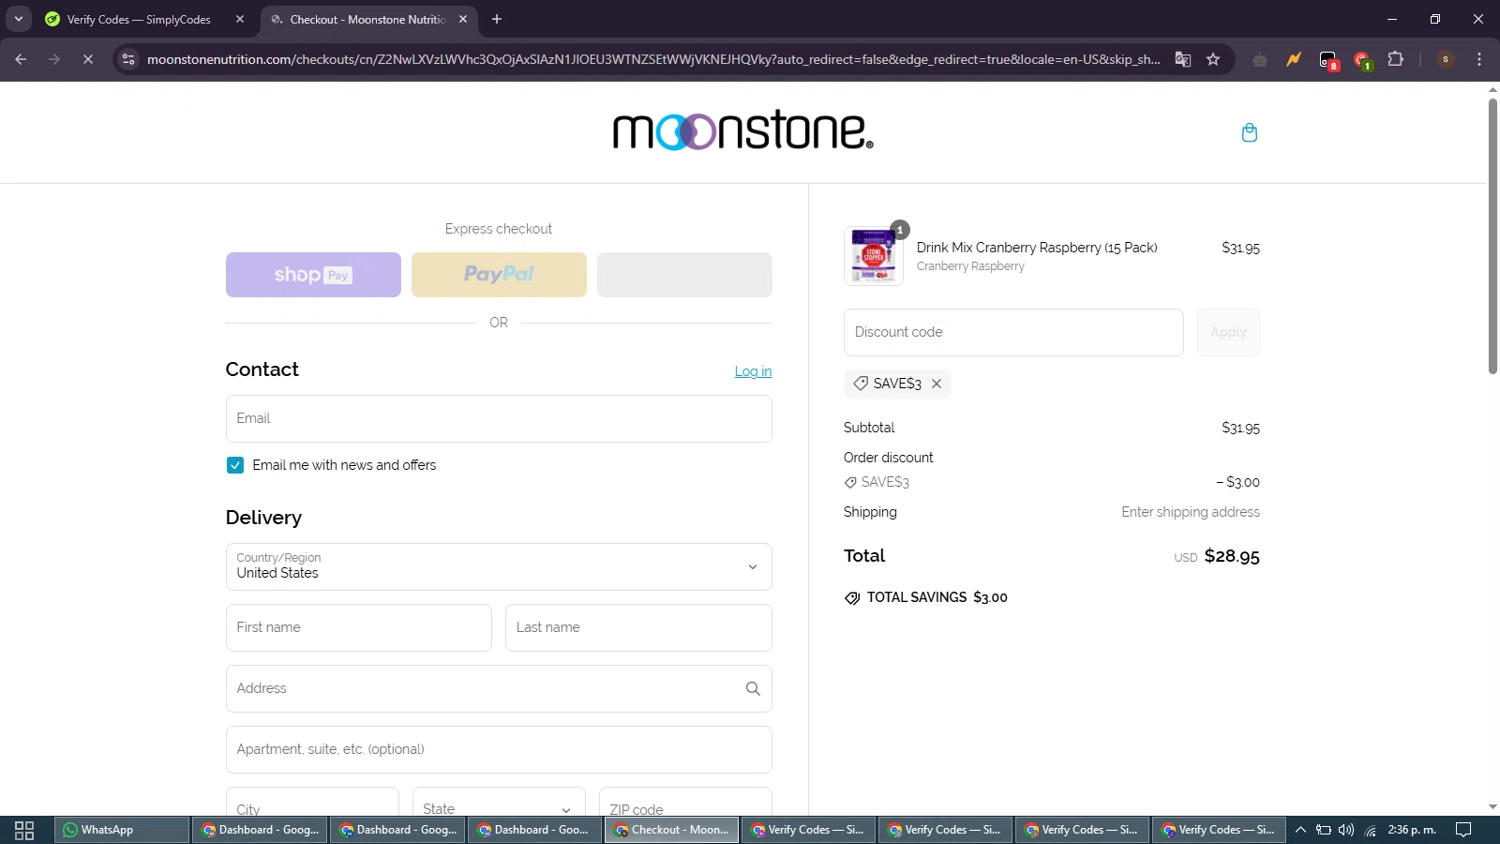Click the Total $28.95 amount
1500x844 pixels.
(1232, 556)
